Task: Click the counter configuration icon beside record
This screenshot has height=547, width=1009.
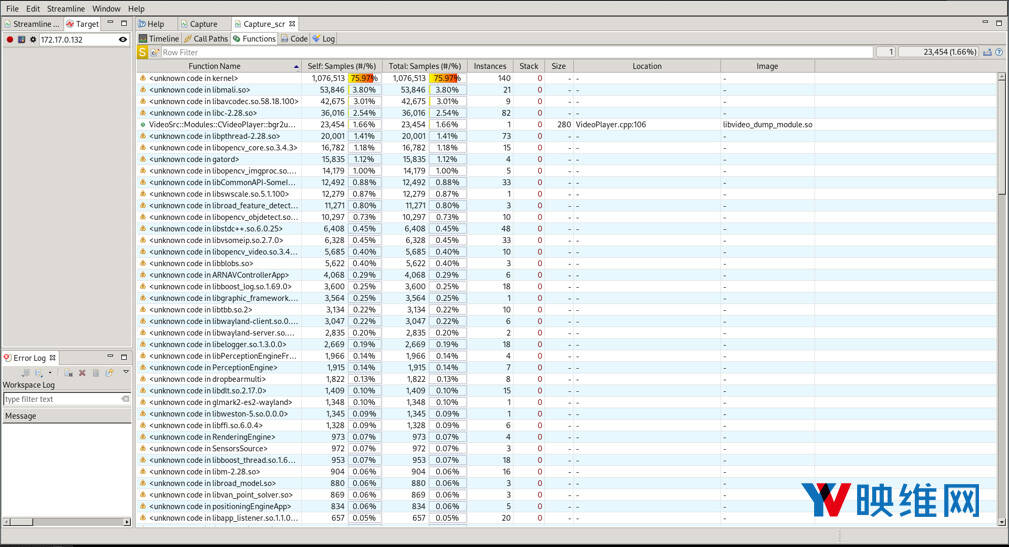Action: pos(21,40)
